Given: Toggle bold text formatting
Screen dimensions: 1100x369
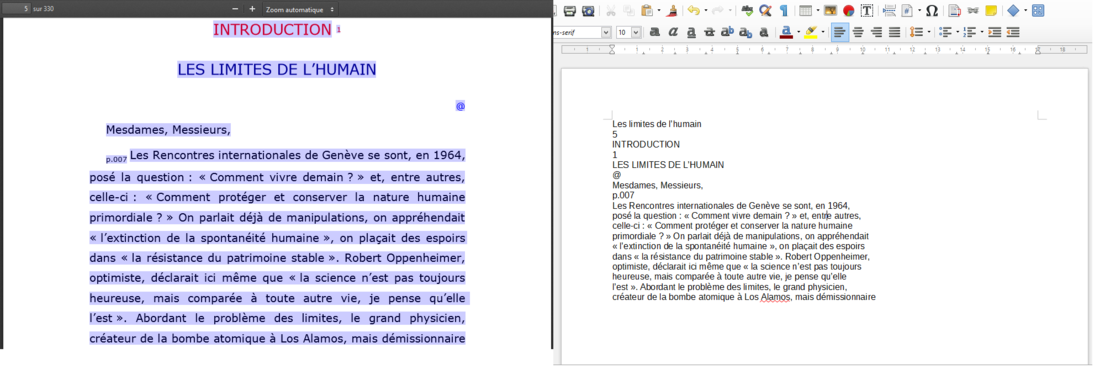Looking at the screenshot, I should coord(655,32).
